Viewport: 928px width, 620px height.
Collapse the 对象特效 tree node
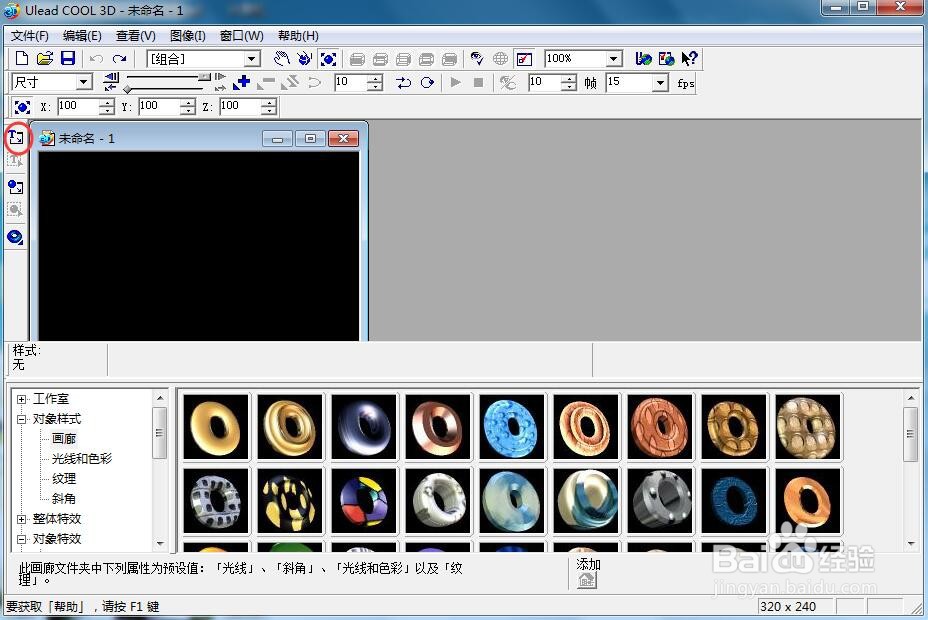tap(21, 540)
